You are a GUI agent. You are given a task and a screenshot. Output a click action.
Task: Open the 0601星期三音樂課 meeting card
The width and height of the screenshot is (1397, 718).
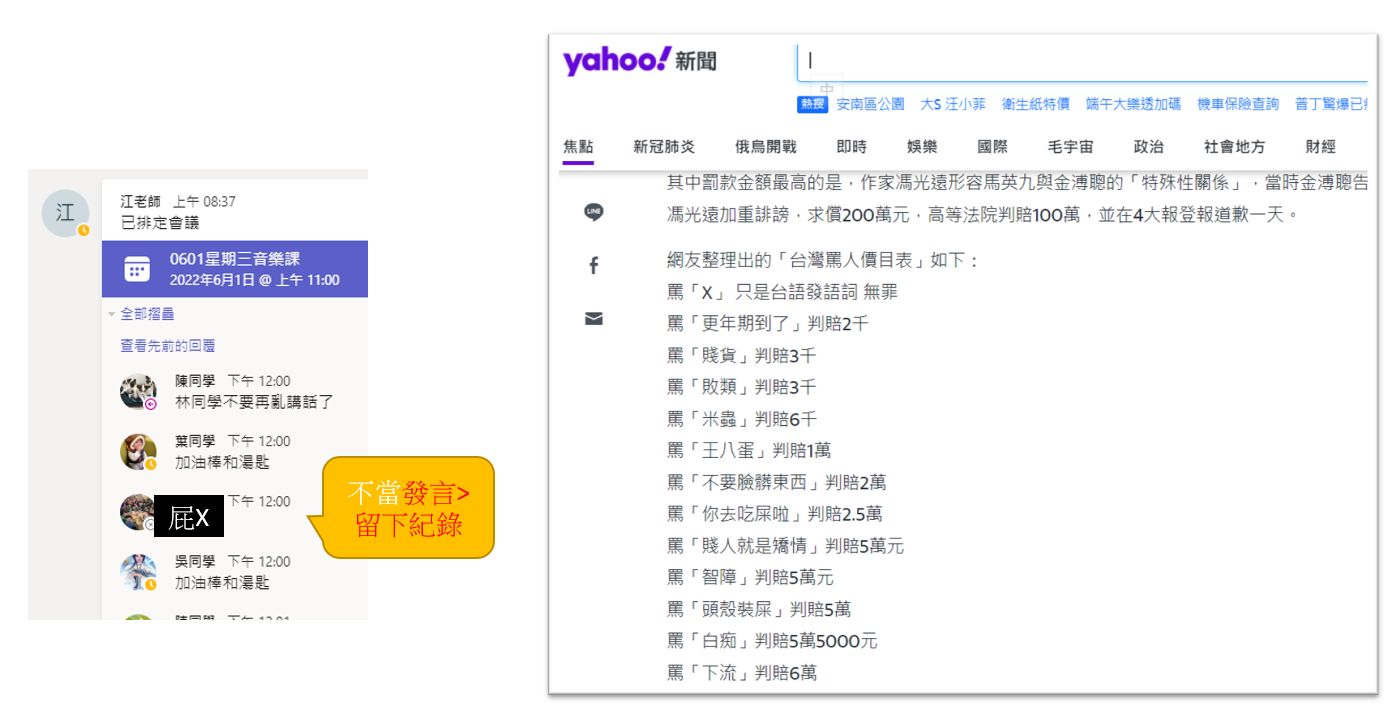point(235,269)
